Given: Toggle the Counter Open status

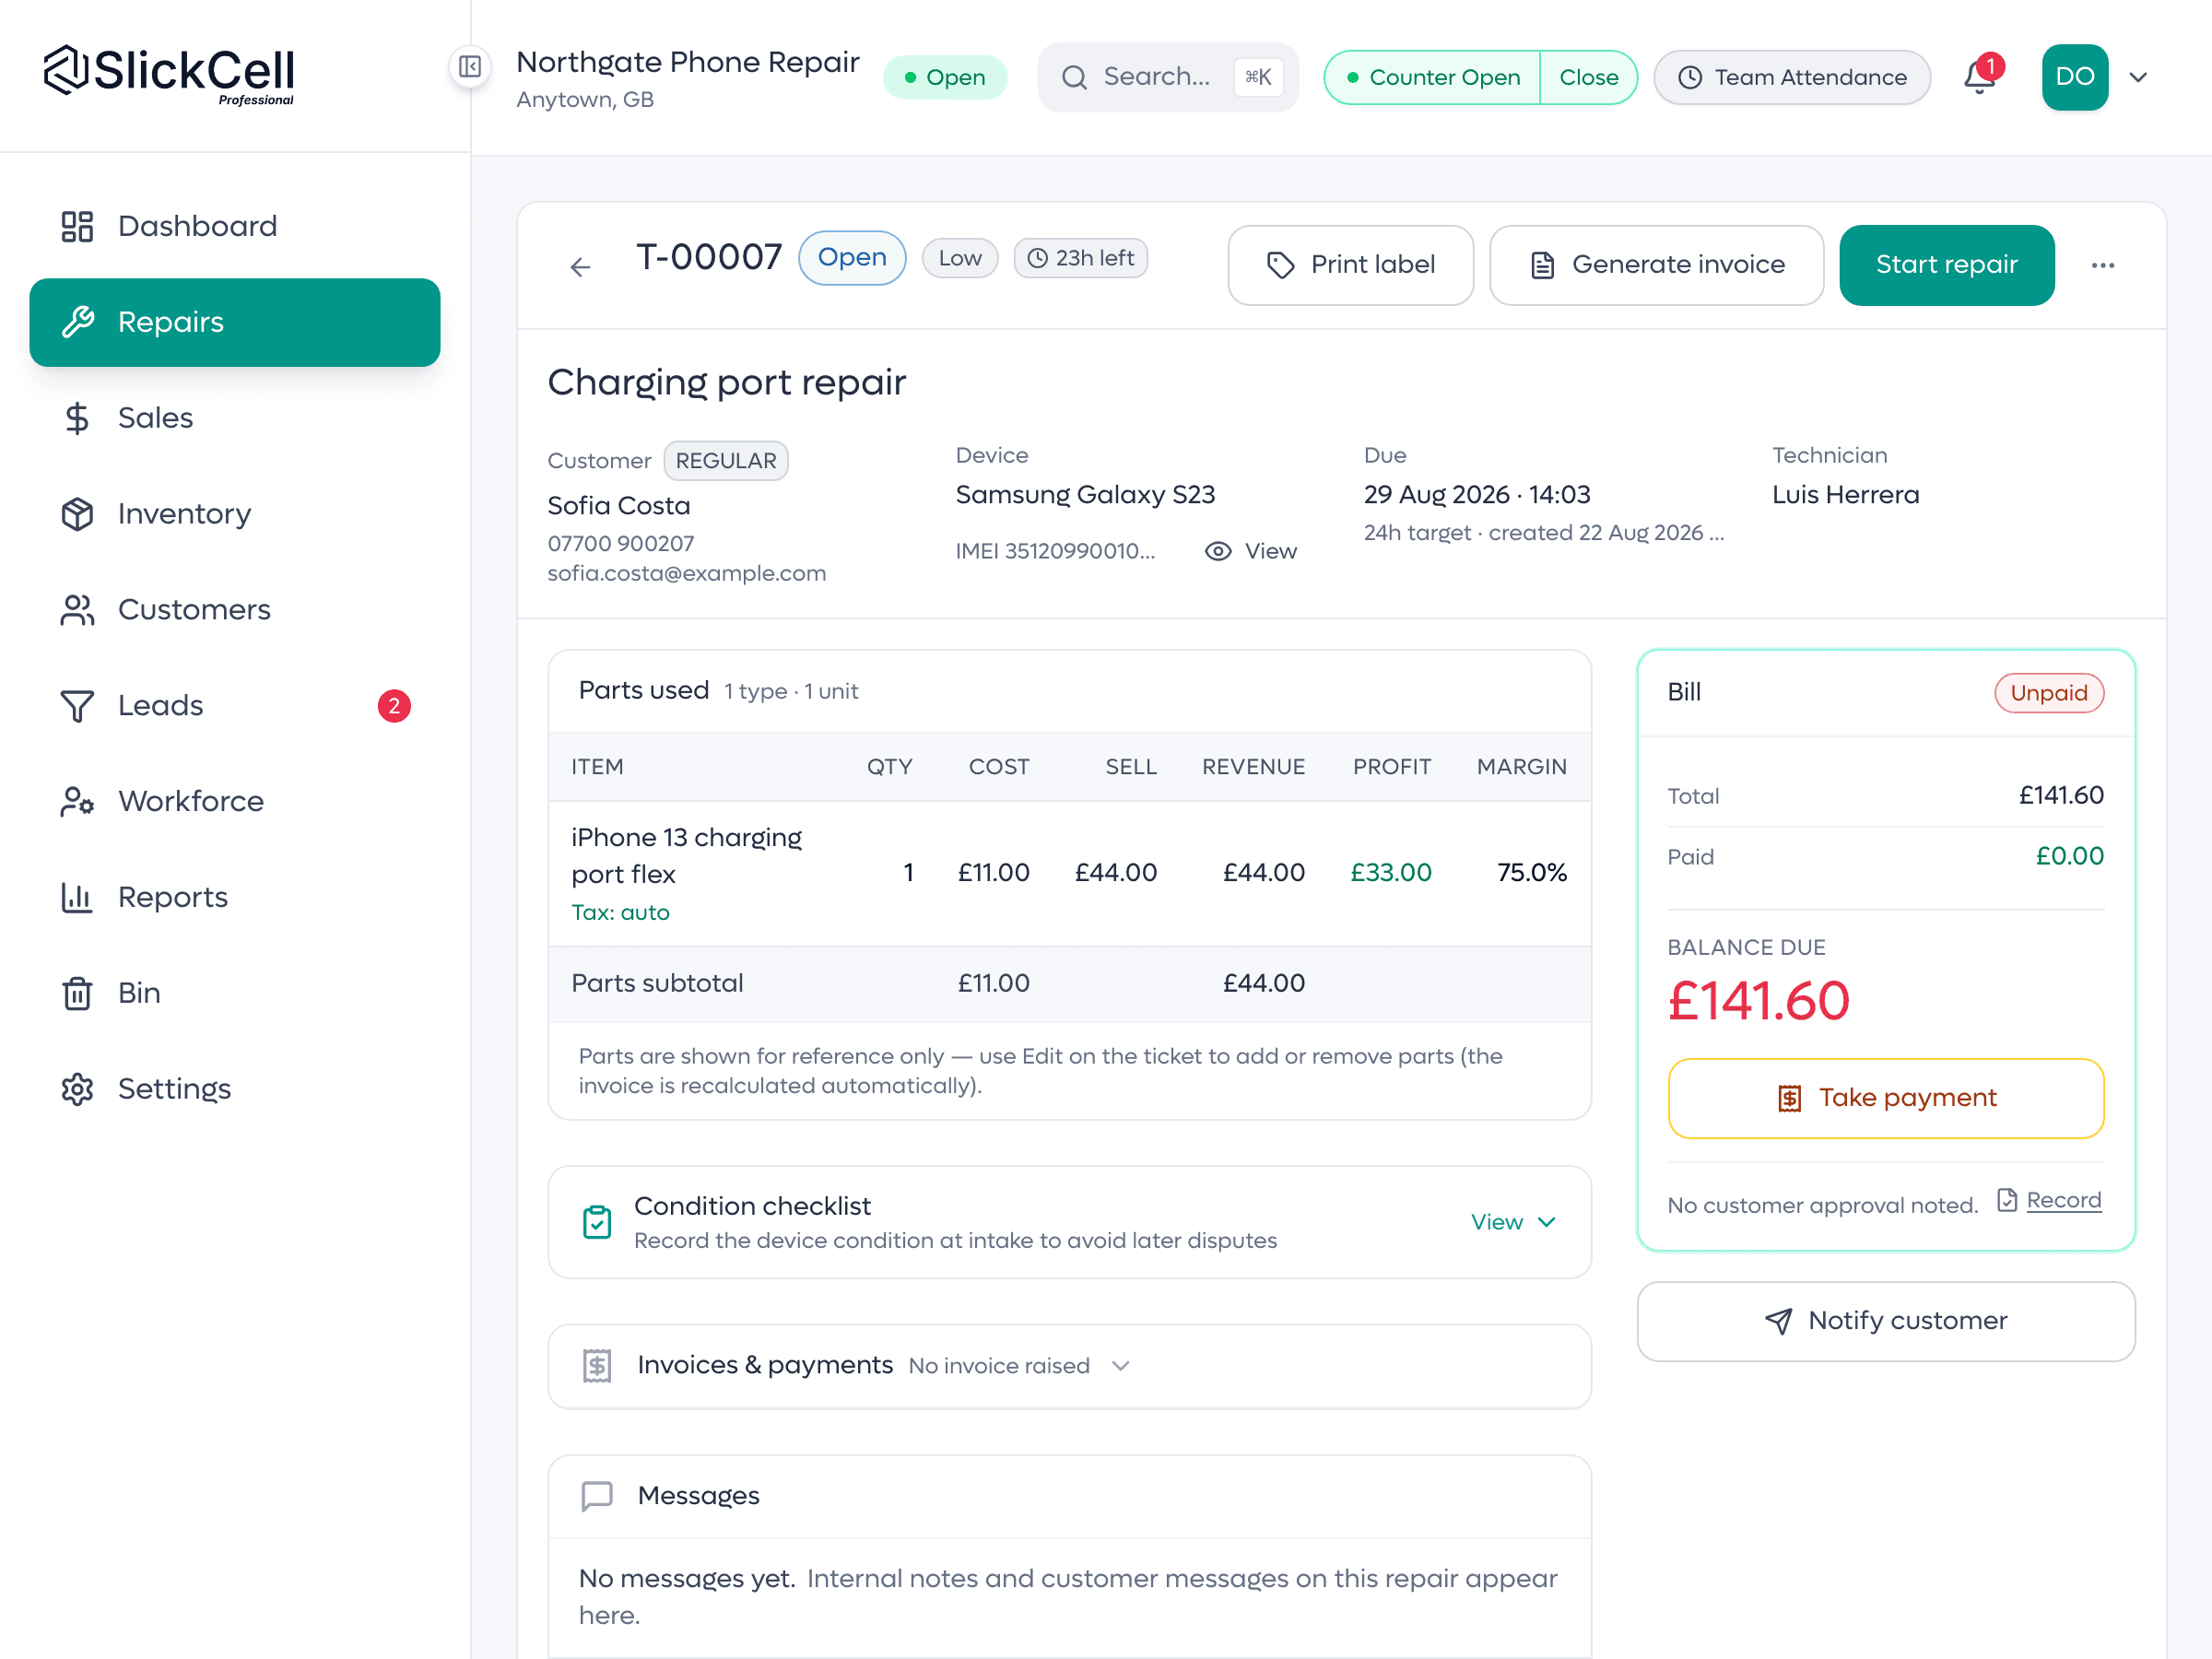Looking at the screenshot, I should (1433, 77).
